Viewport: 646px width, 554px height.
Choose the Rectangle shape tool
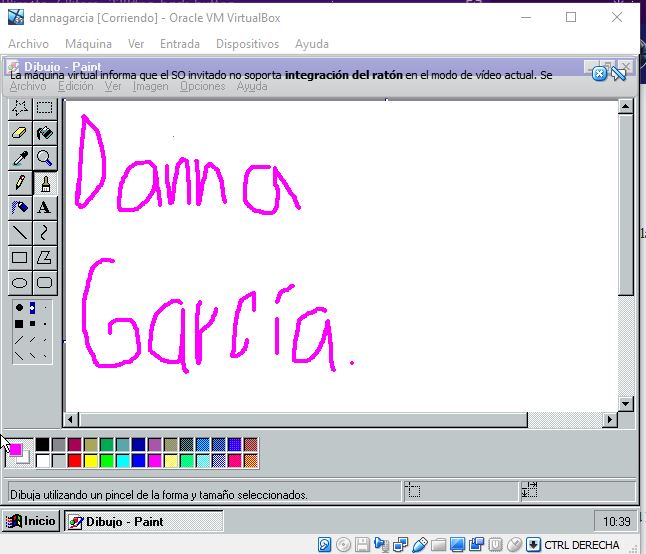click(x=19, y=258)
